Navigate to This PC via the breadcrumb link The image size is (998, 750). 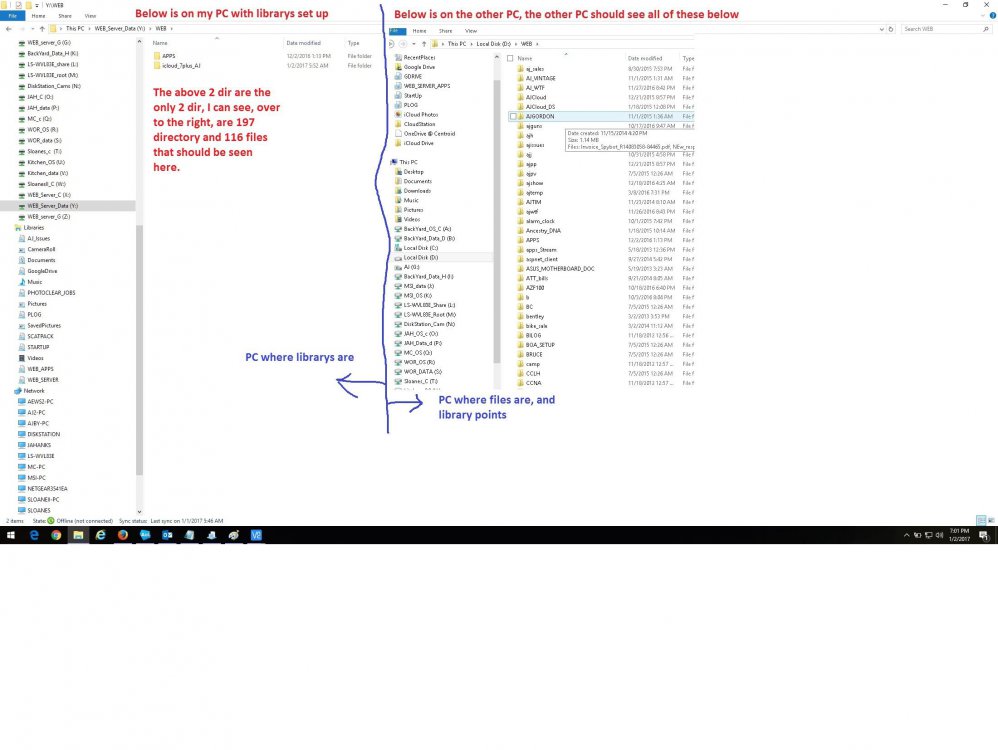pyautogui.click(x=456, y=44)
